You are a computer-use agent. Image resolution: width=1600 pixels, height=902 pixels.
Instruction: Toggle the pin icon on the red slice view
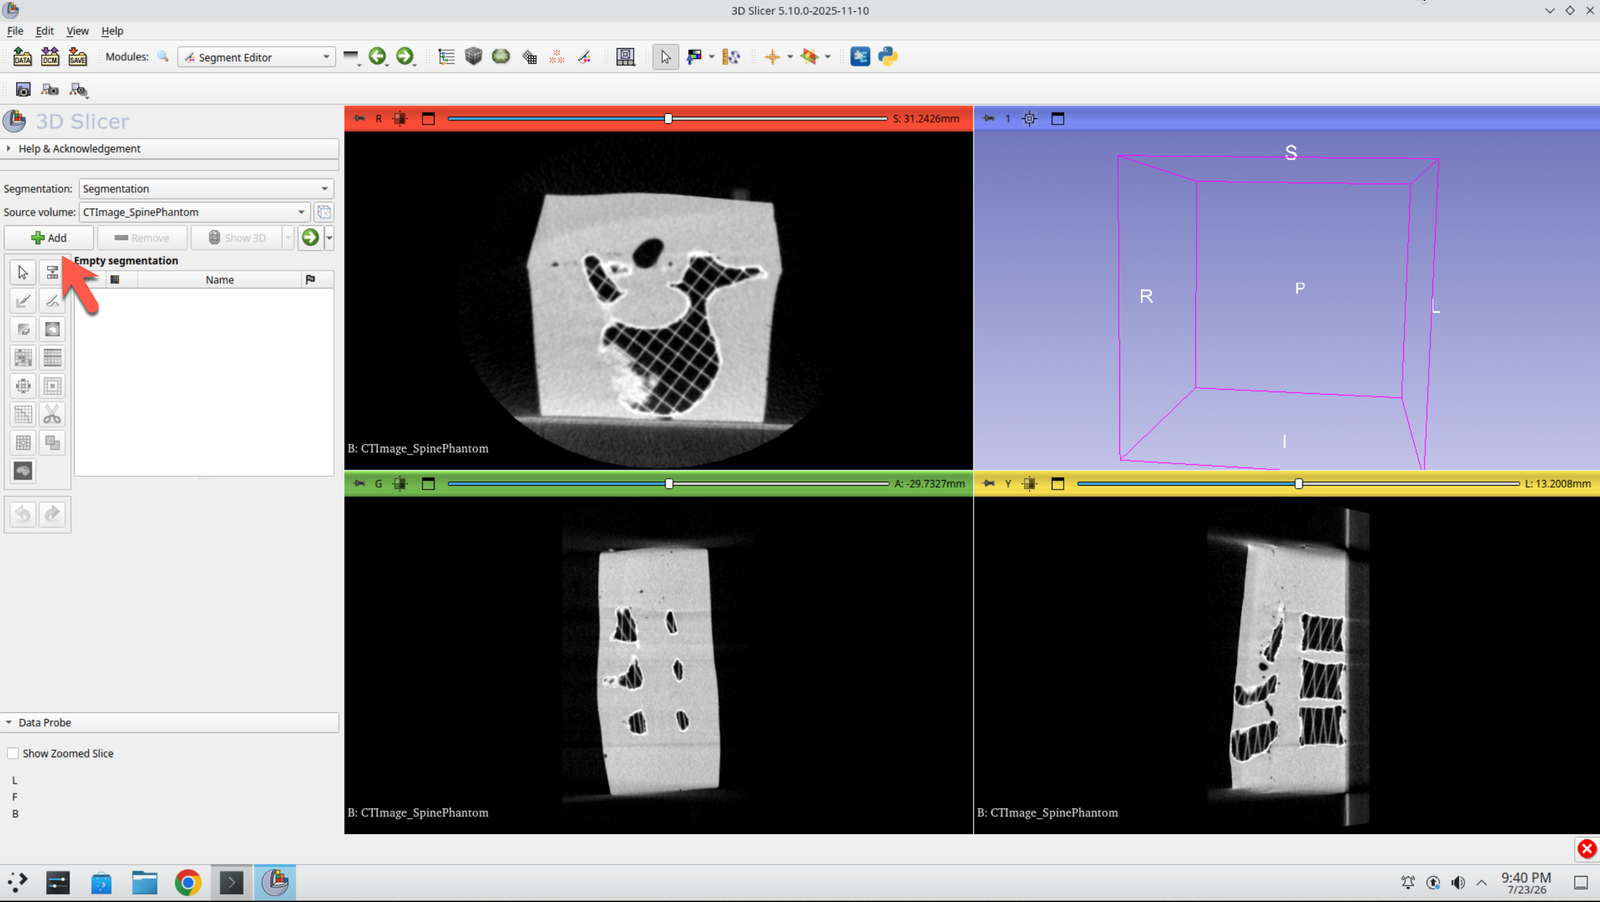coord(360,118)
